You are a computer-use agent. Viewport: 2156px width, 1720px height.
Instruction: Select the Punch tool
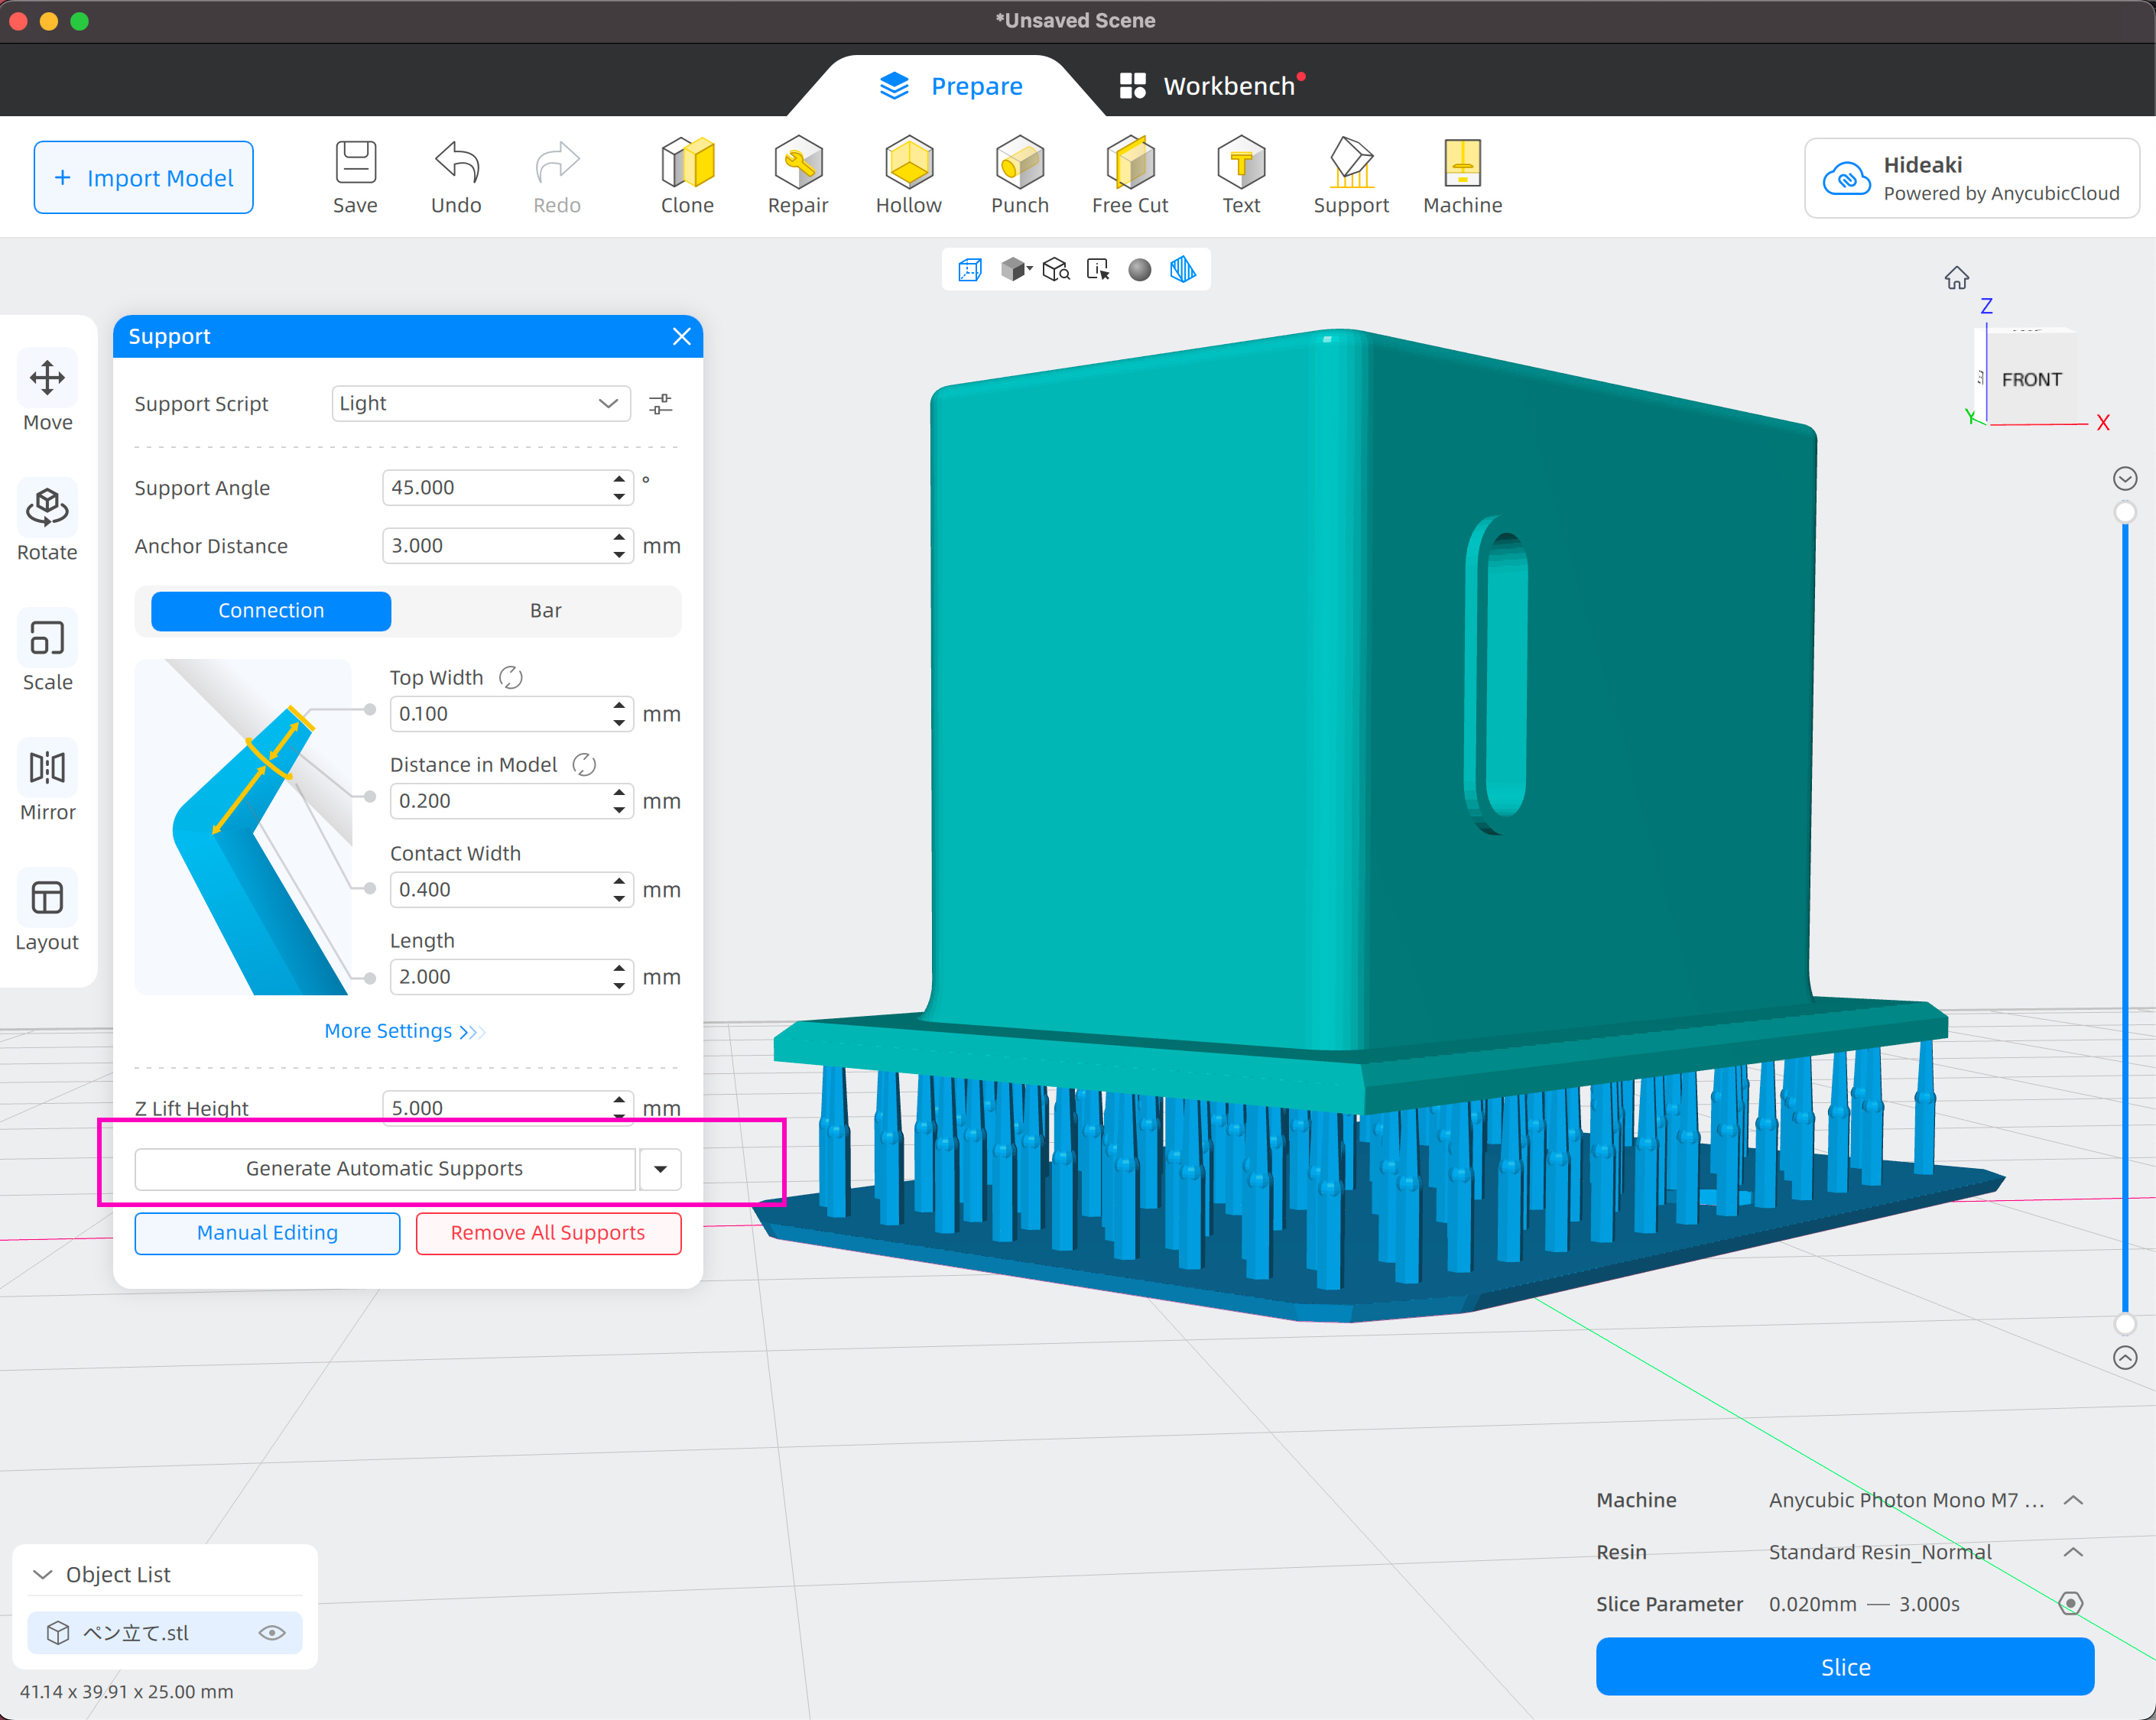[1019, 175]
